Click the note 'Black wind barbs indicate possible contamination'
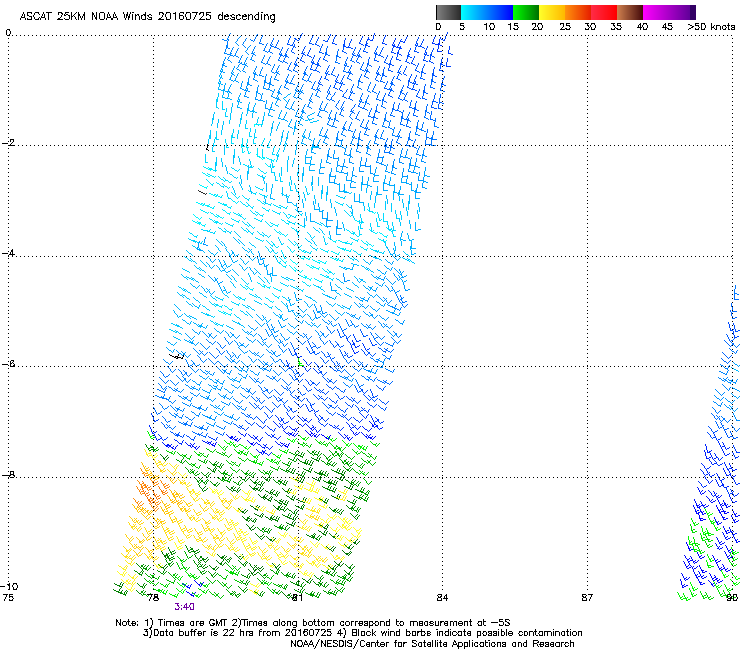Image resolution: width=740 pixels, height=650 pixels. (467, 633)
